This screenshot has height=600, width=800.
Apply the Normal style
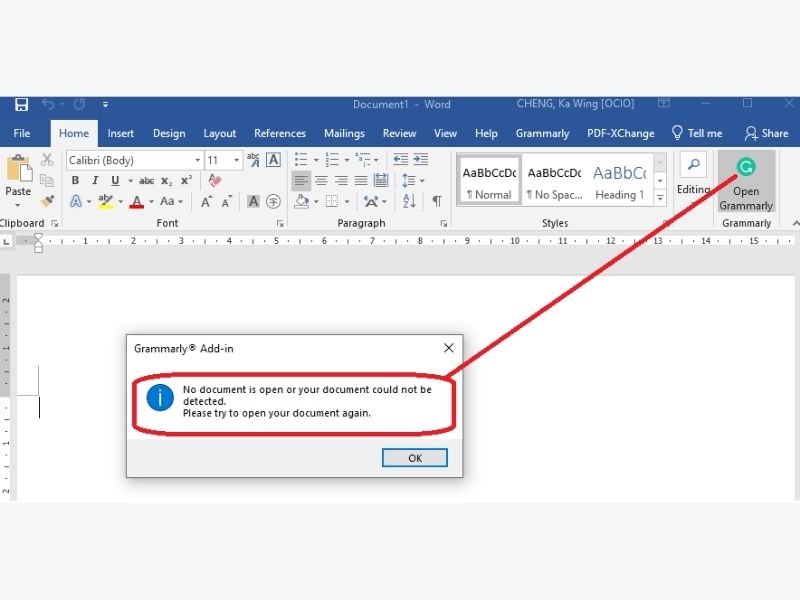click(489, 181)
